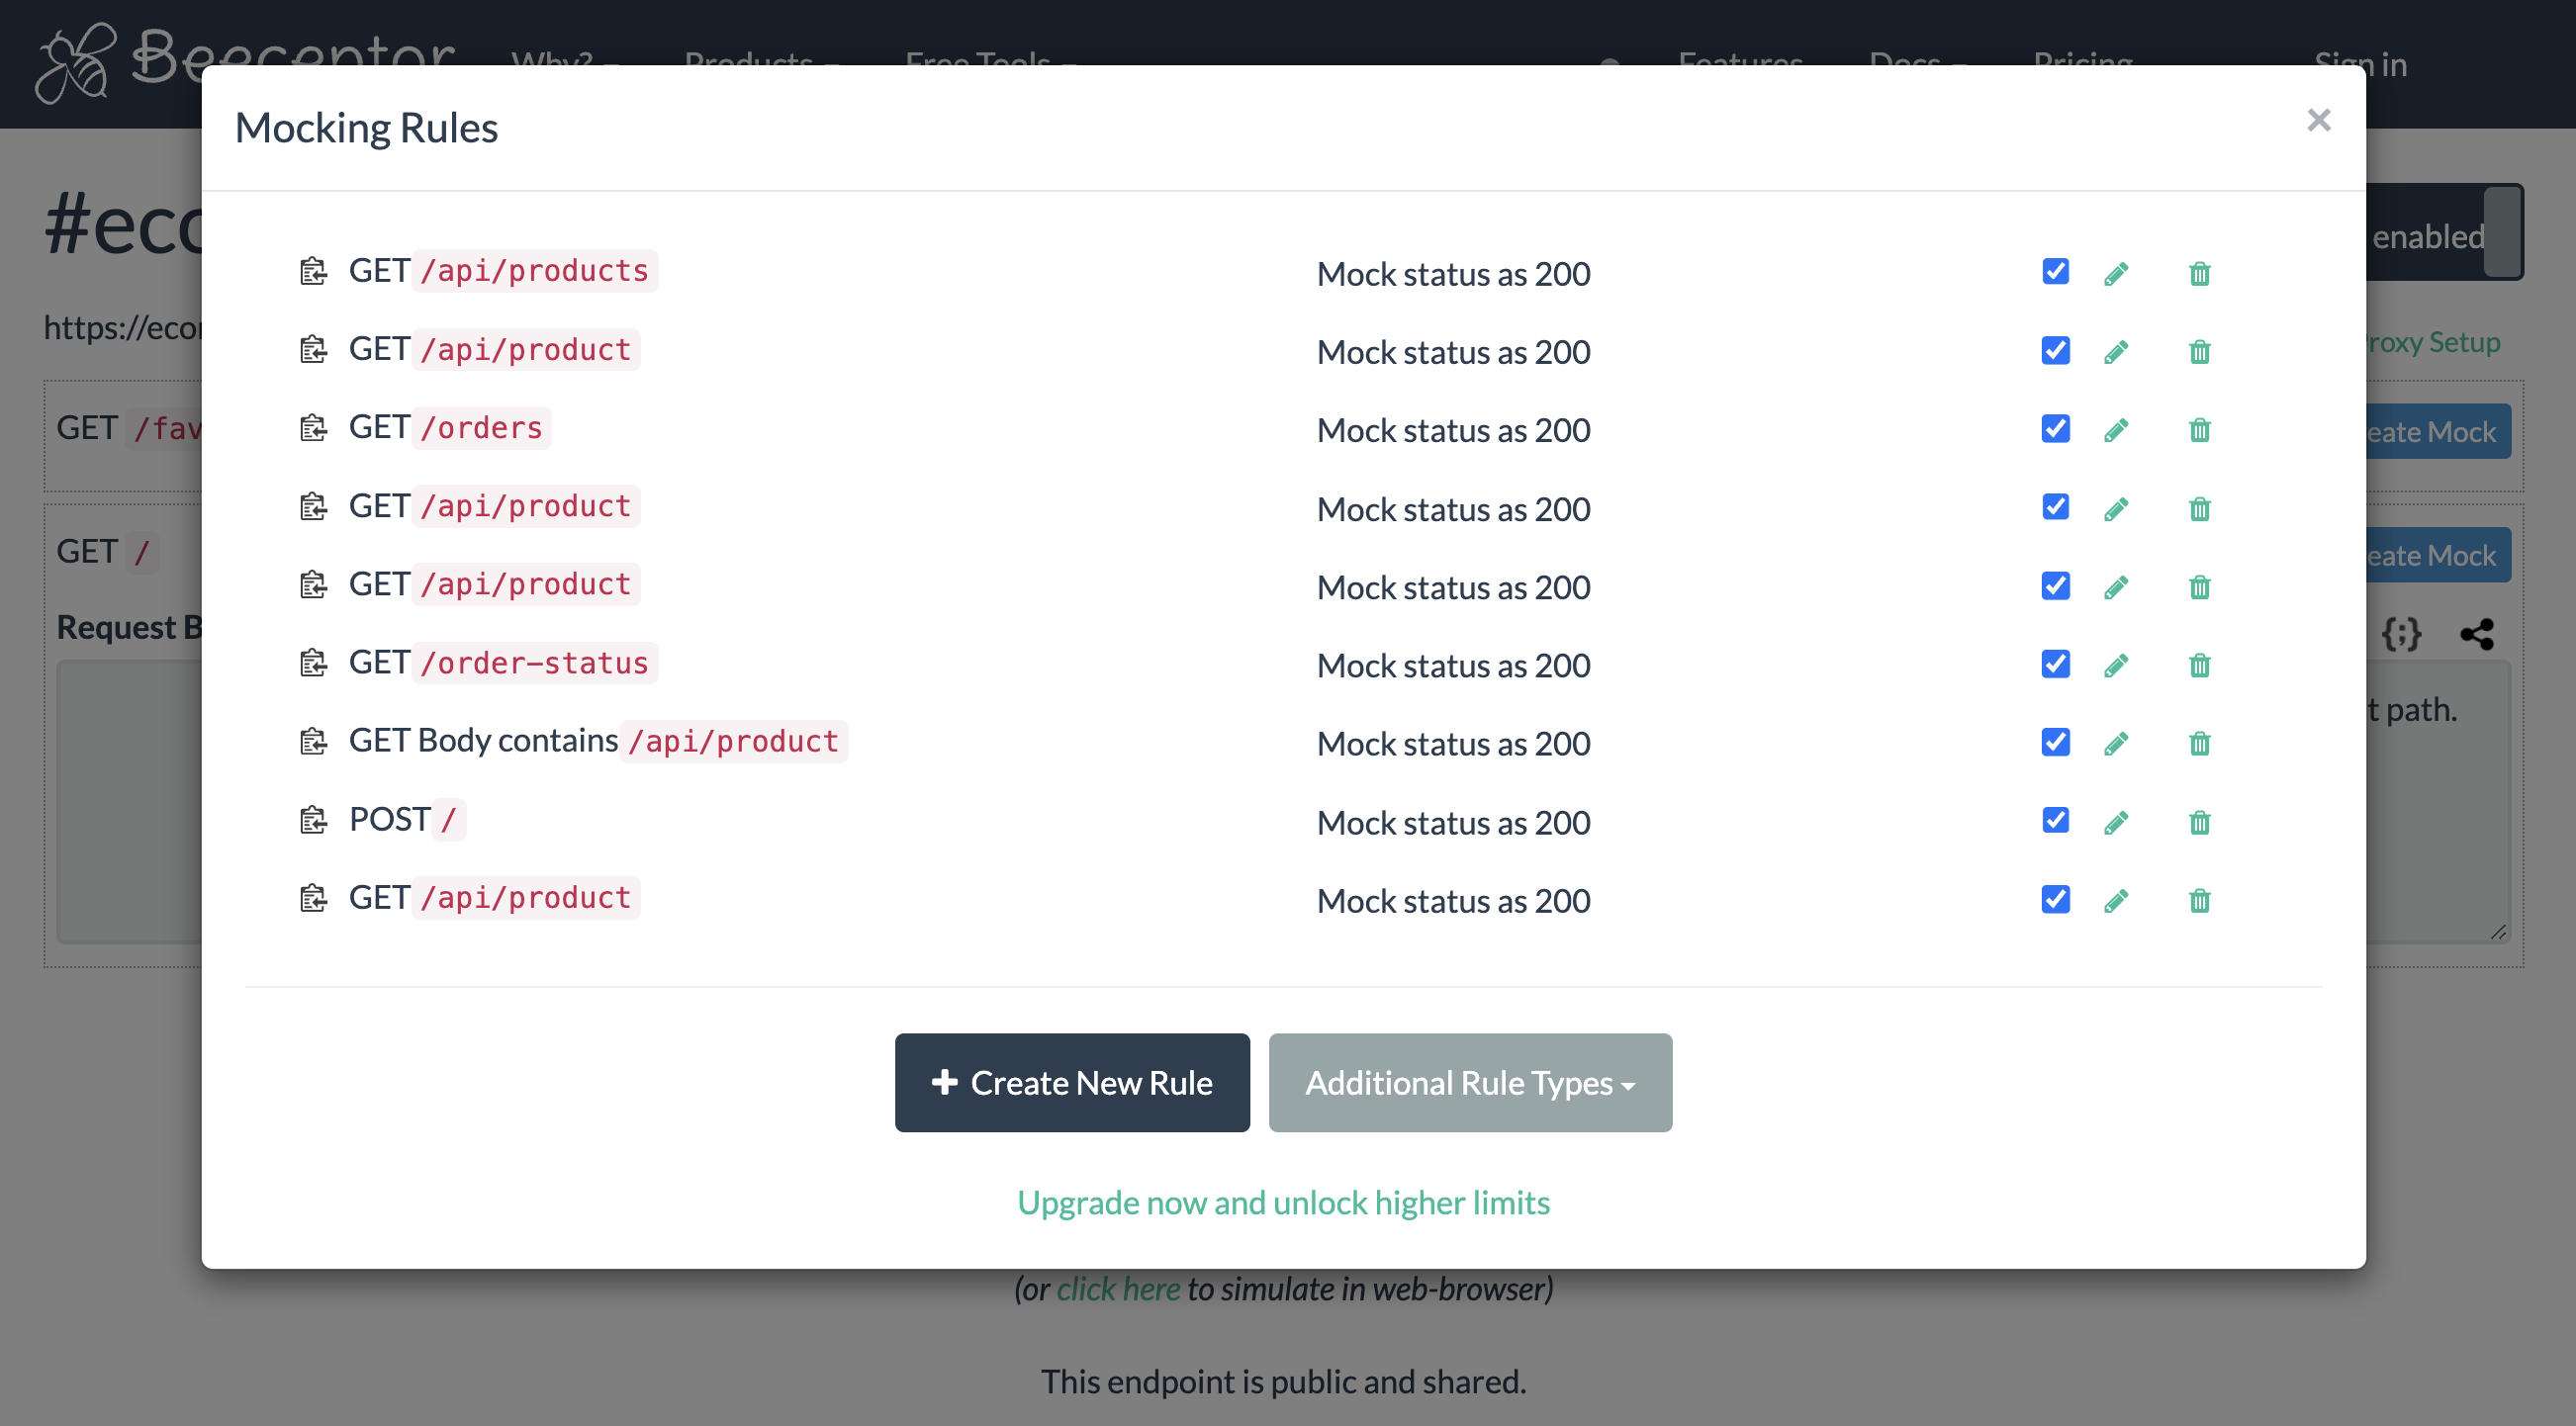Toggle the GET /order-status rule checkbox

2054,663
